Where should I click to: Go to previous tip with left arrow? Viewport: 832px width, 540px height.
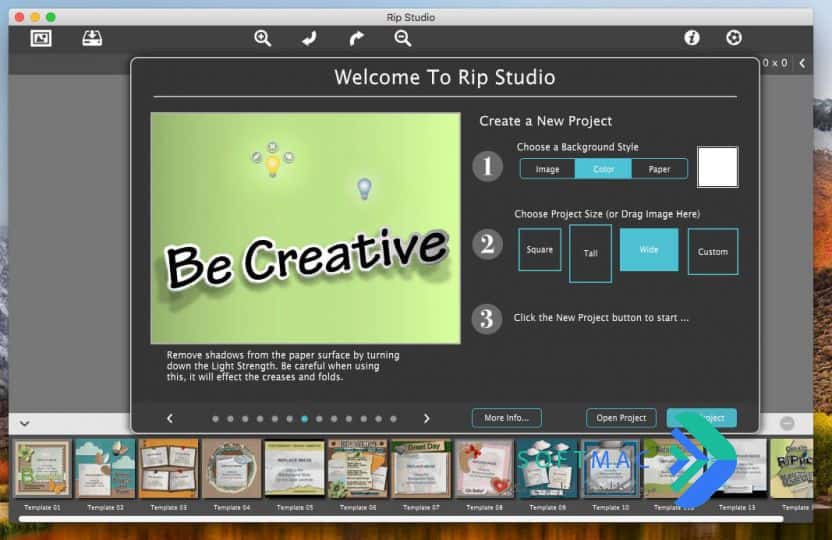pyautogui.click(x=170, y=419)
